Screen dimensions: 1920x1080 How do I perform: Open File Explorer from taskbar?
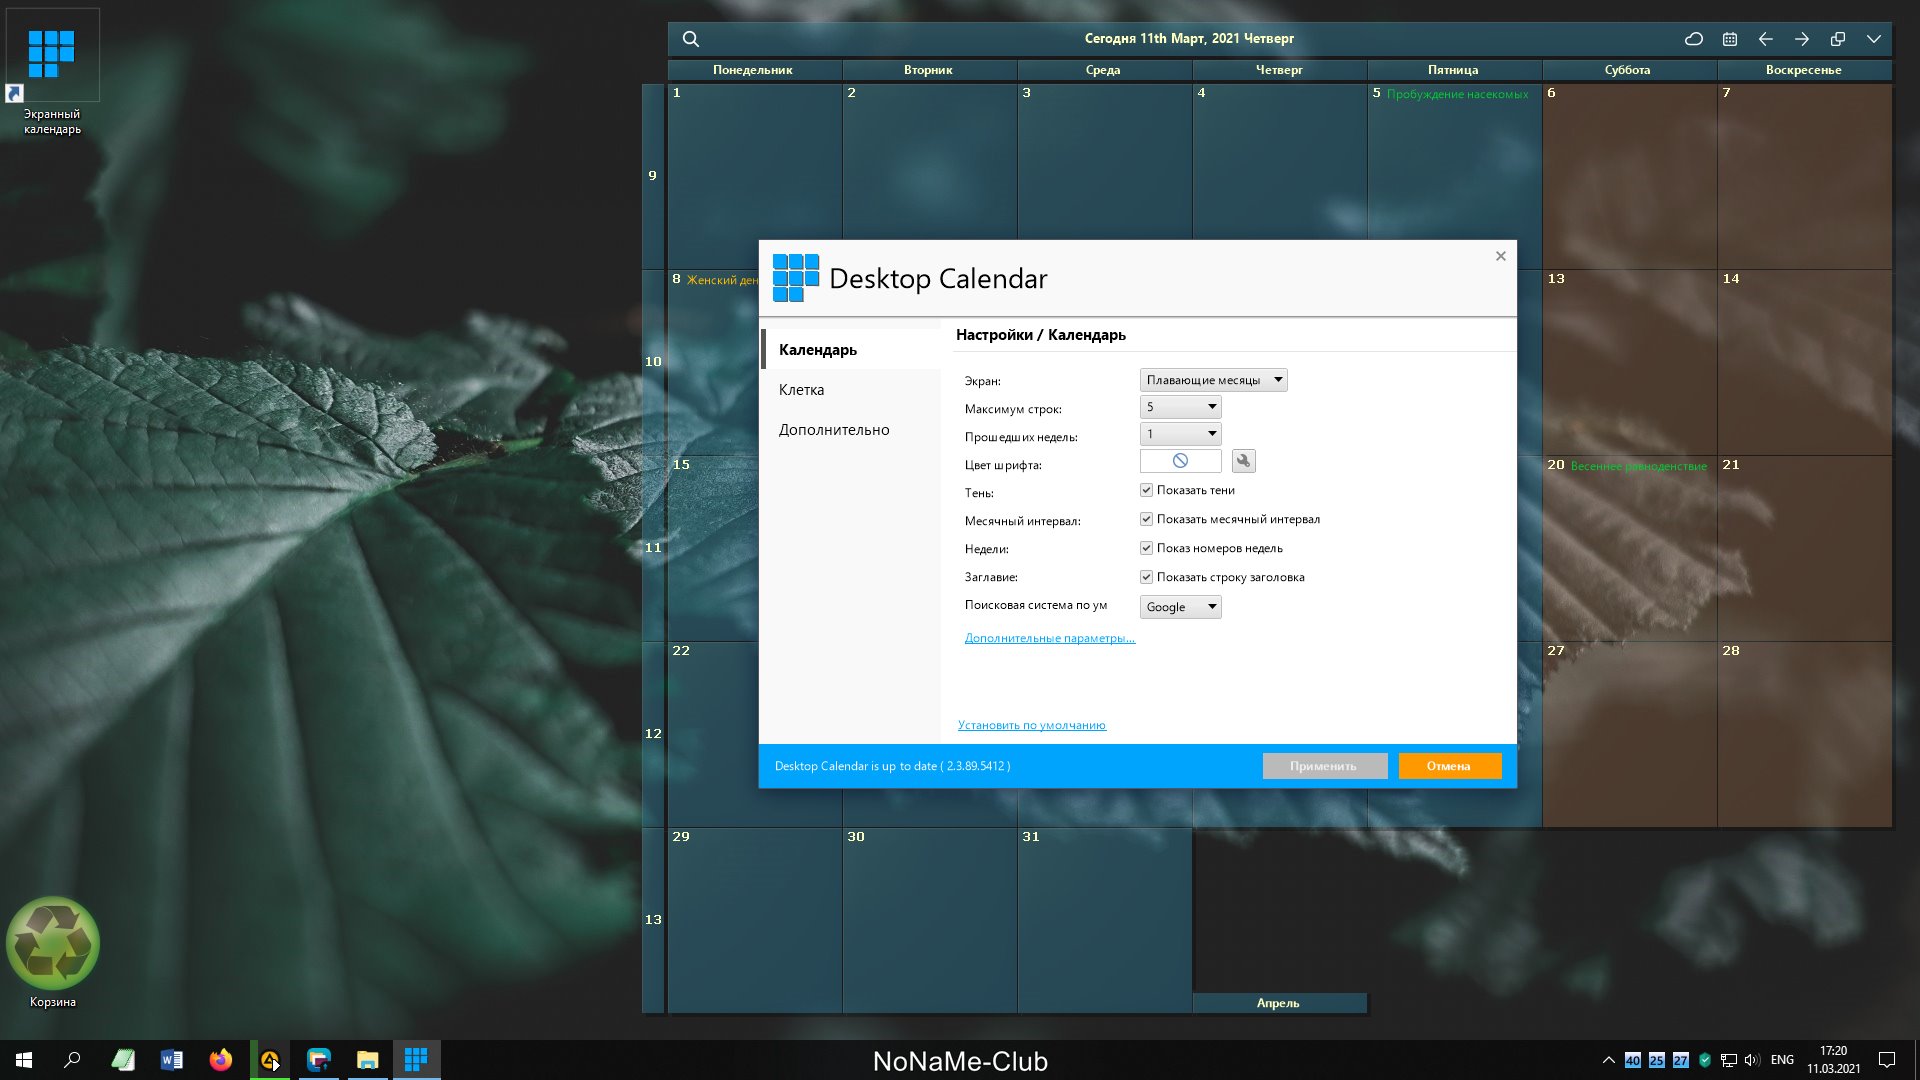pos(368,1060)
